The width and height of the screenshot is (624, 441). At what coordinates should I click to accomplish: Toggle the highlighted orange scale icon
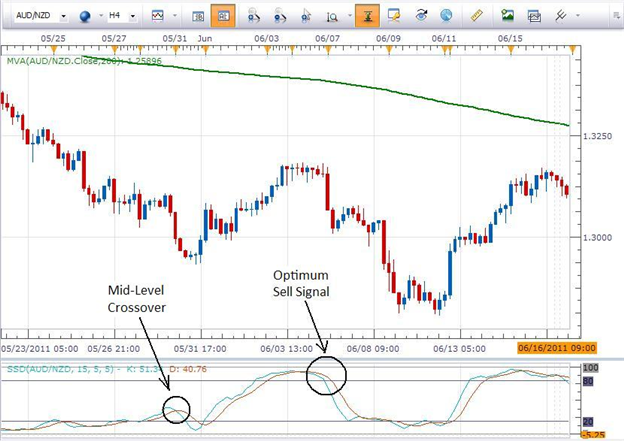pyautogui.click(x=367, y=16)
